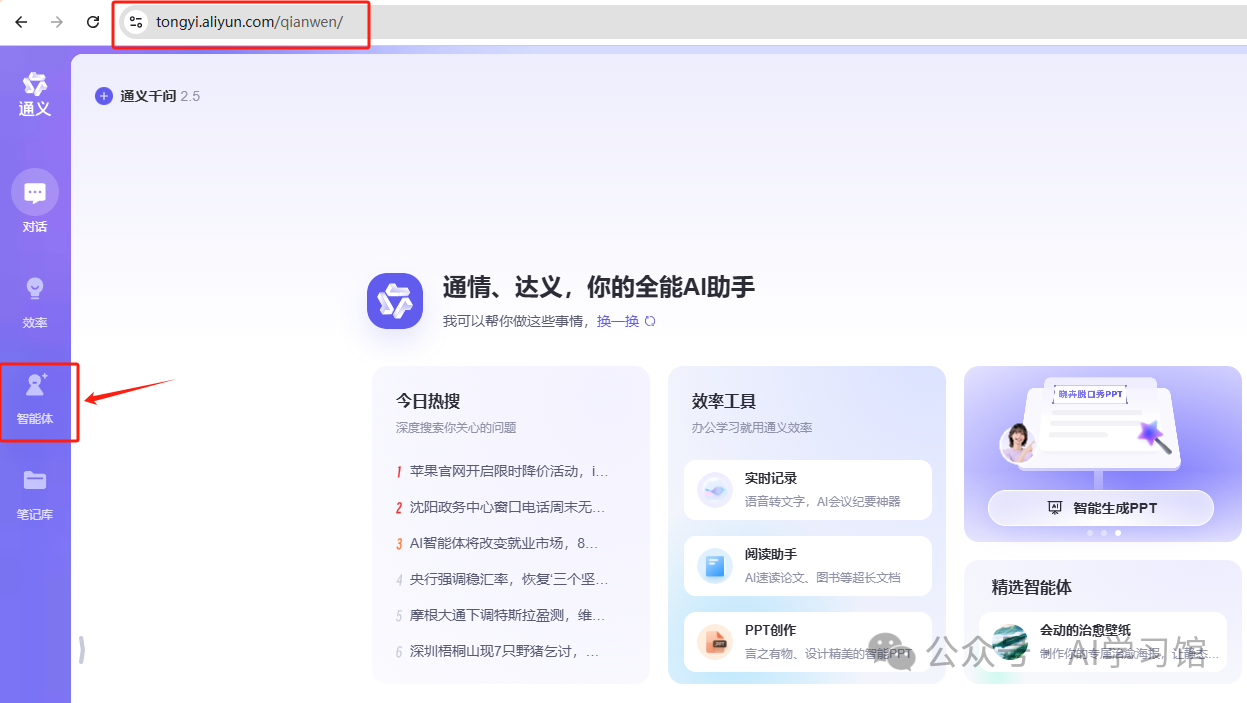Select the third carousel dot under the PPT banner

1117,533
